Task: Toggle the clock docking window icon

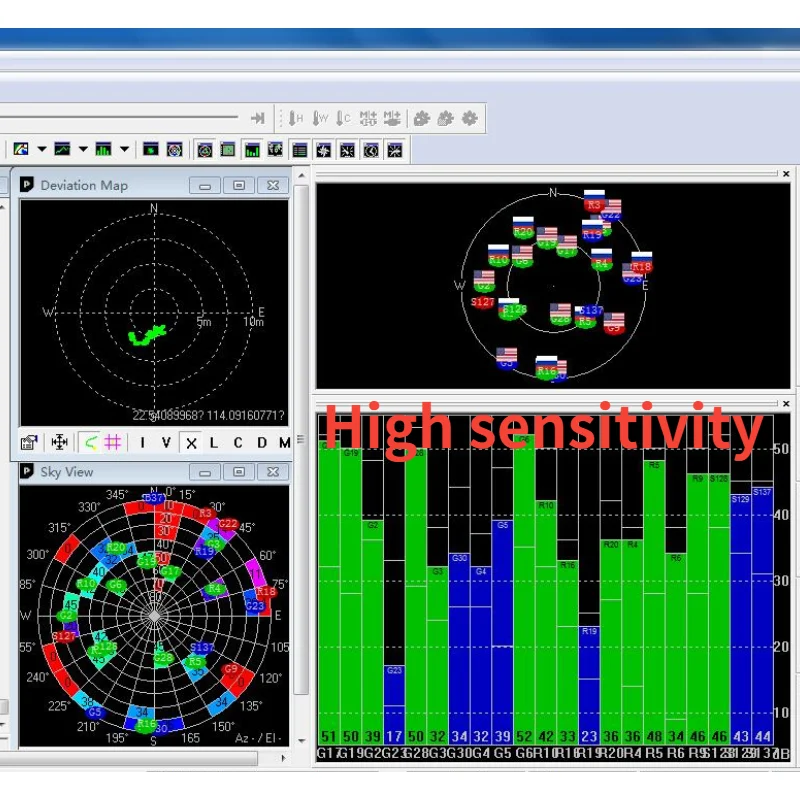Action: [x=371, y=150]
